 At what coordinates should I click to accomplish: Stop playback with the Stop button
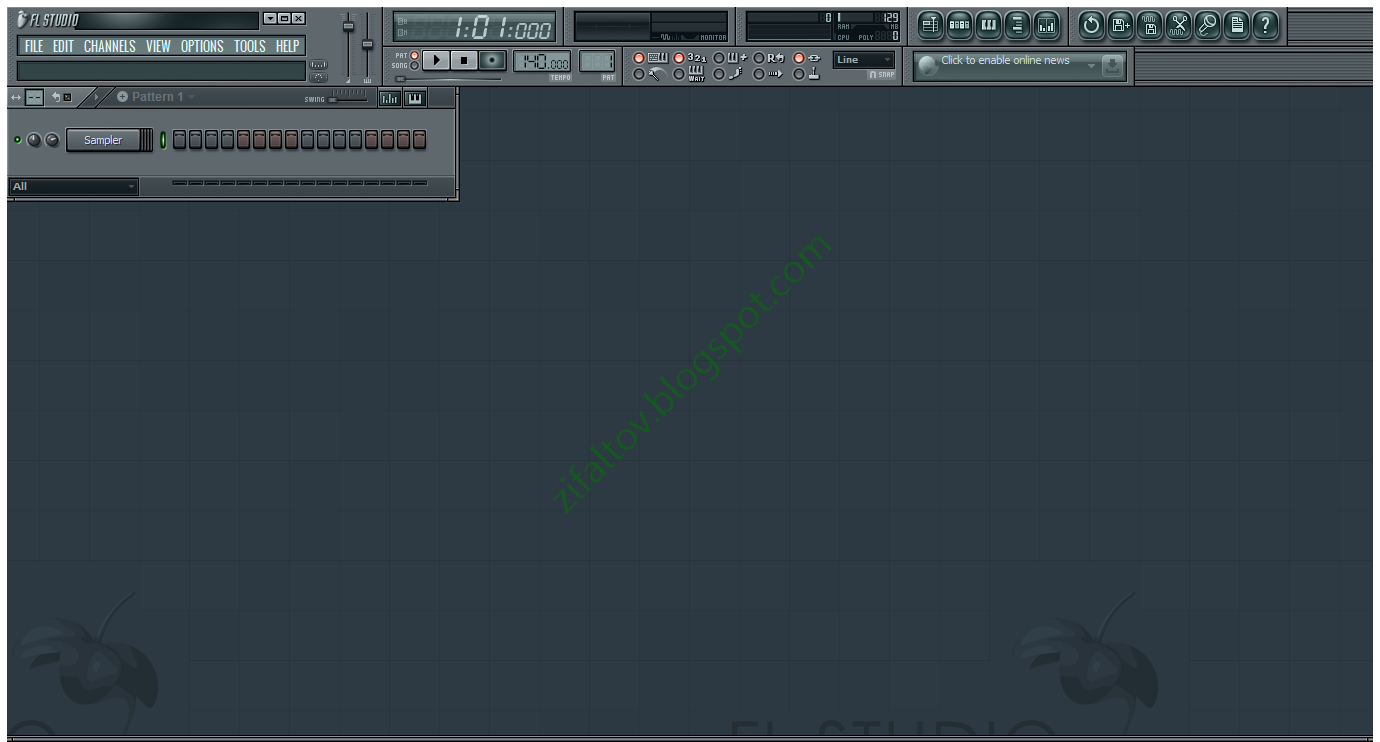[x=464, y=60]
